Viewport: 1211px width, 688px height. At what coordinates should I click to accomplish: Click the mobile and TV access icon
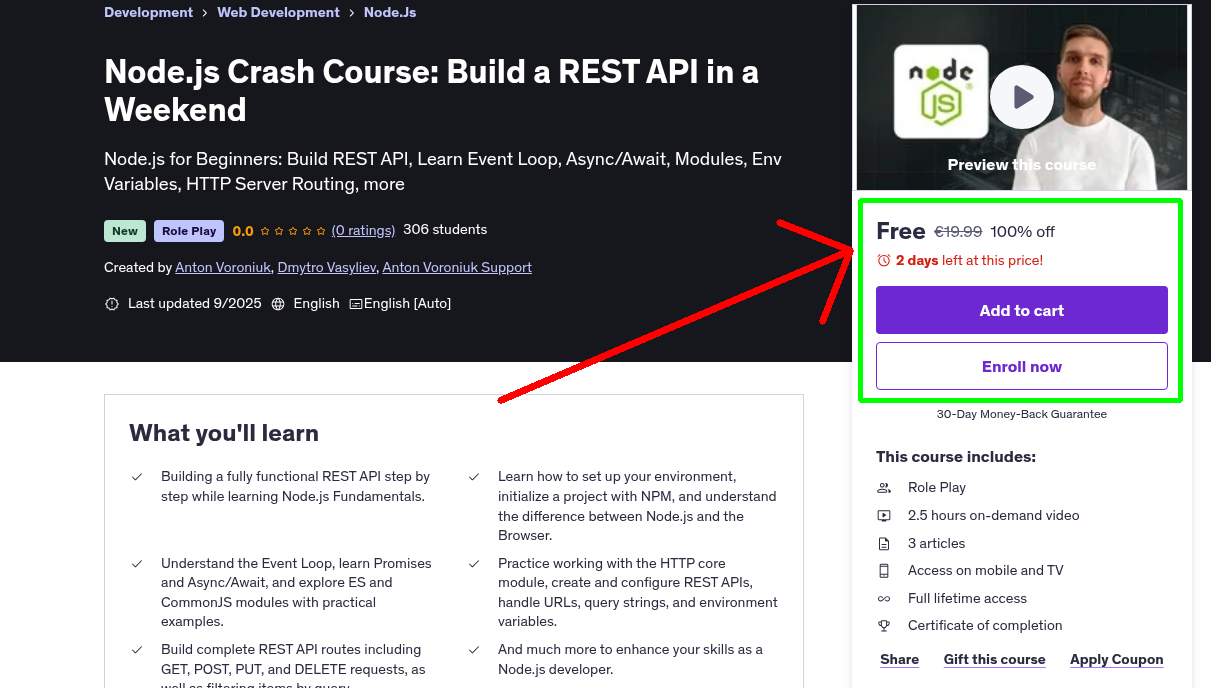pyautogui.click(x=884, y=571)
